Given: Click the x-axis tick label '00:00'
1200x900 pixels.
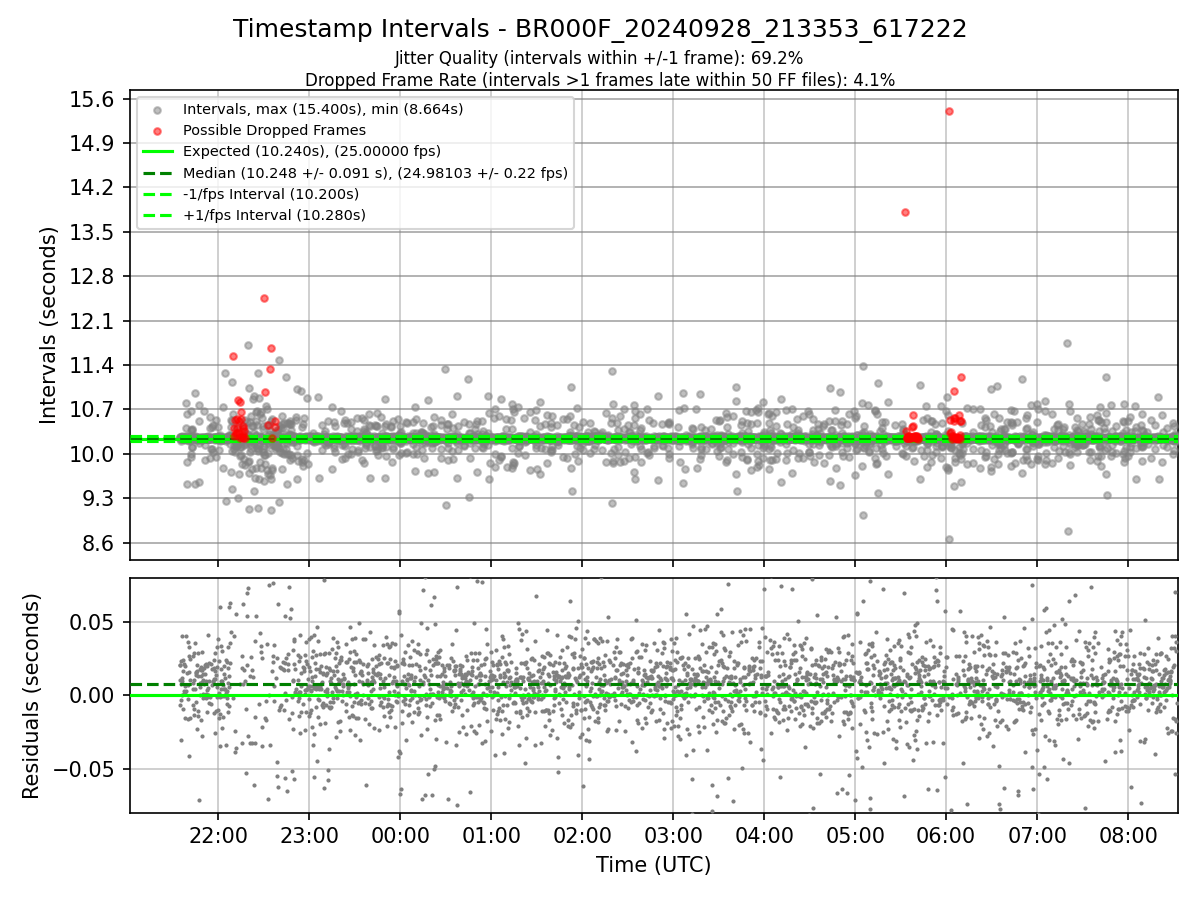Looking at the screenshot, I should pos(400,835).
